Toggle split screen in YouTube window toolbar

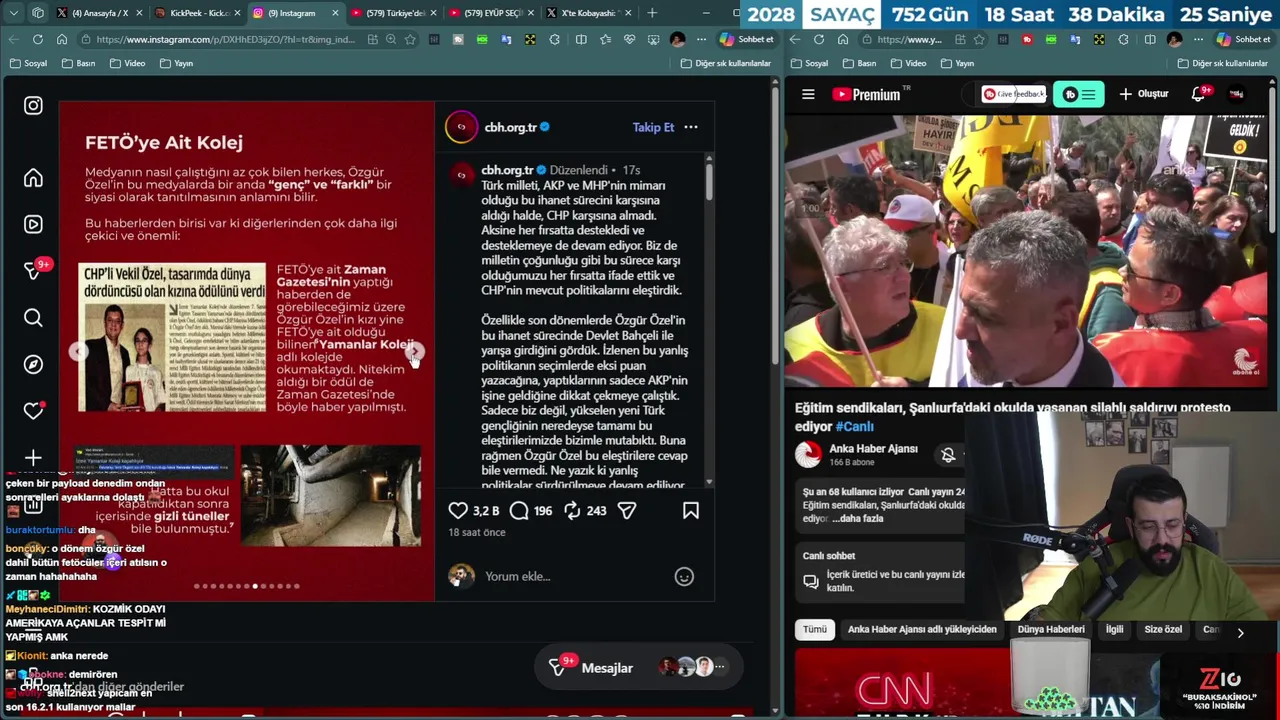(1150, 39)
